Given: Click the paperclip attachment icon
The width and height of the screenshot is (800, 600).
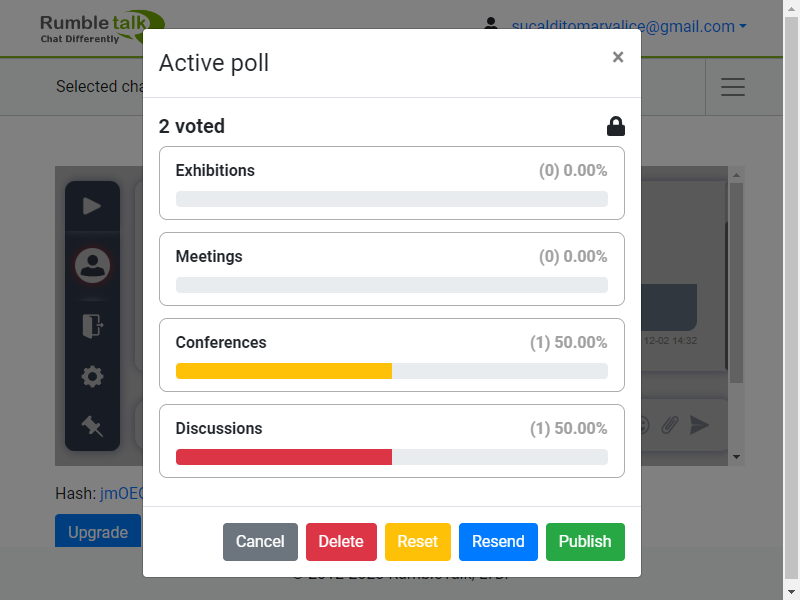Looking at the screenshot, I should click(x=670, y=425).
